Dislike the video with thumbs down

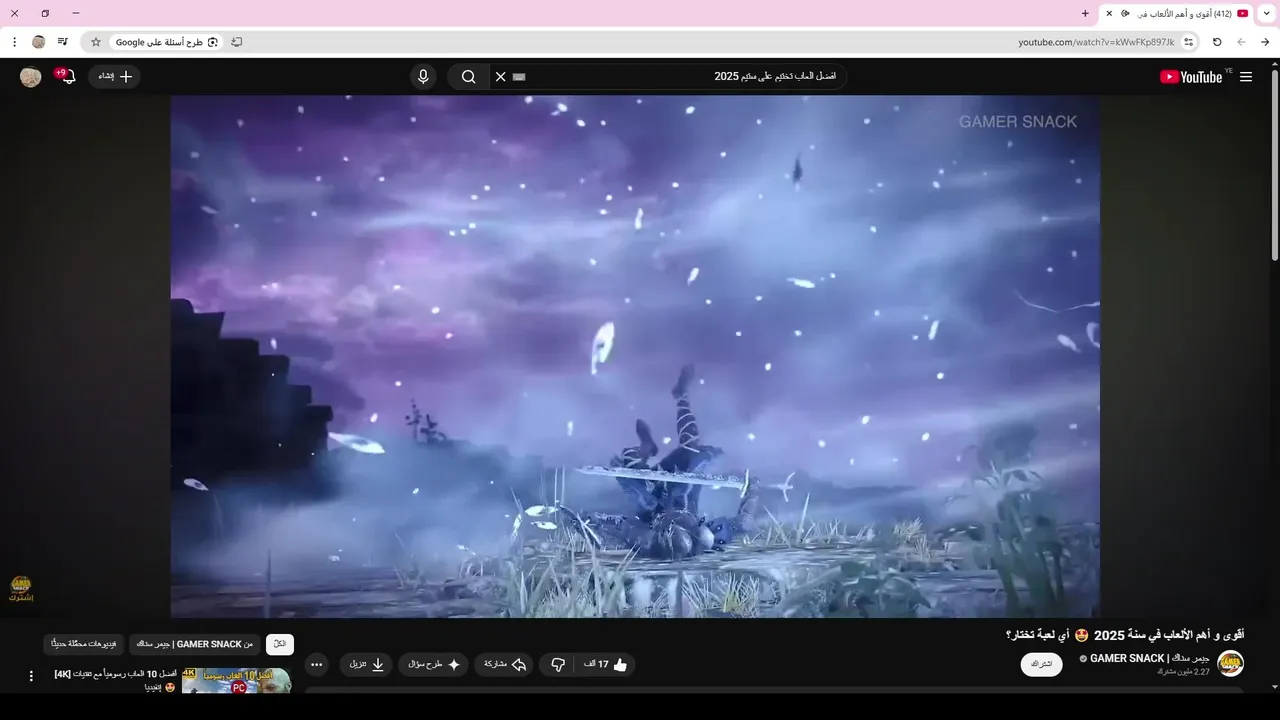pos(558,664)
